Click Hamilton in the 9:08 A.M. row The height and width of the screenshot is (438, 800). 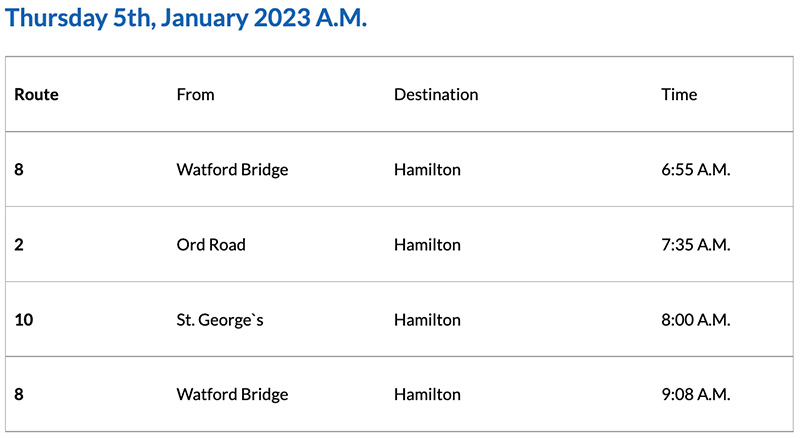427,395
